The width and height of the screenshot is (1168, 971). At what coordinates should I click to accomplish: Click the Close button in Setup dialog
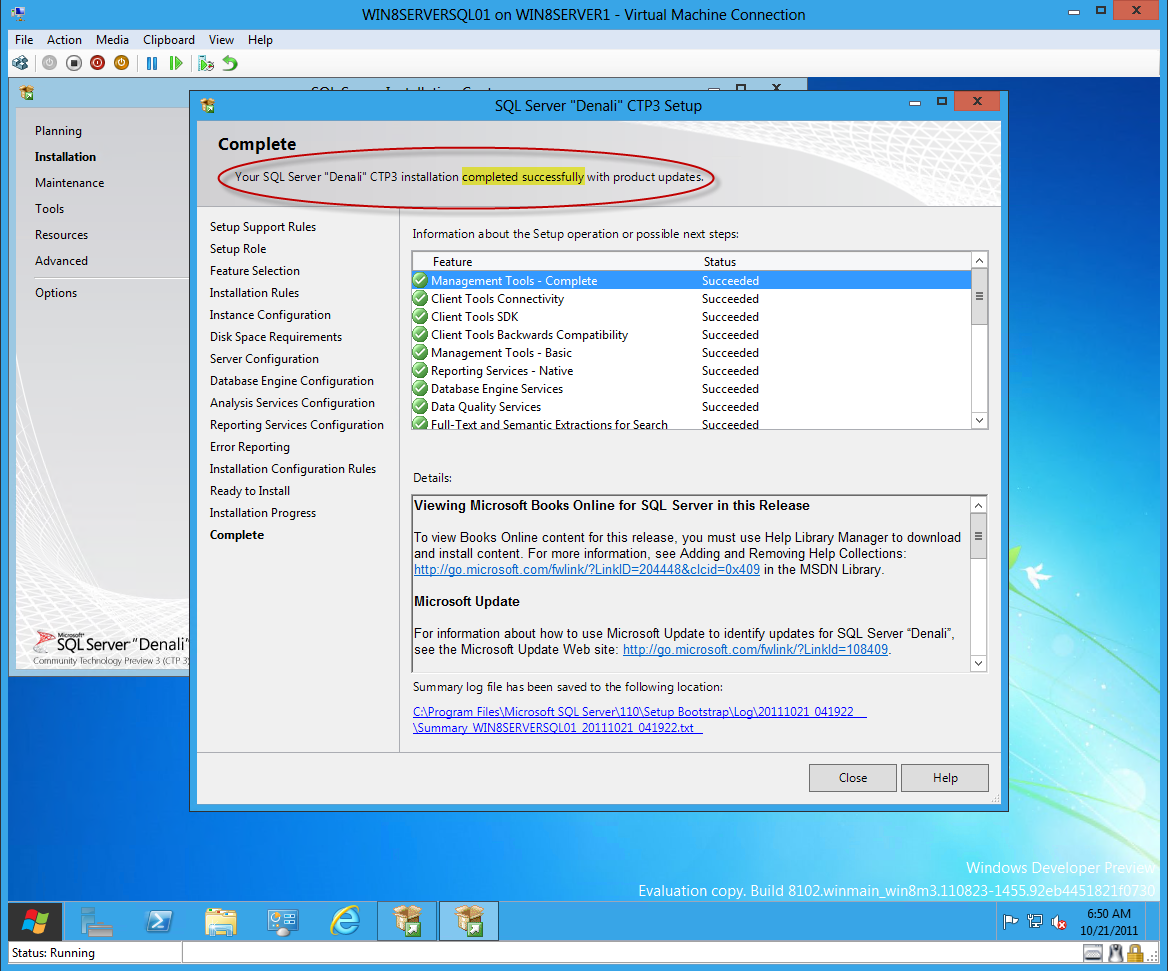point(853,777)
